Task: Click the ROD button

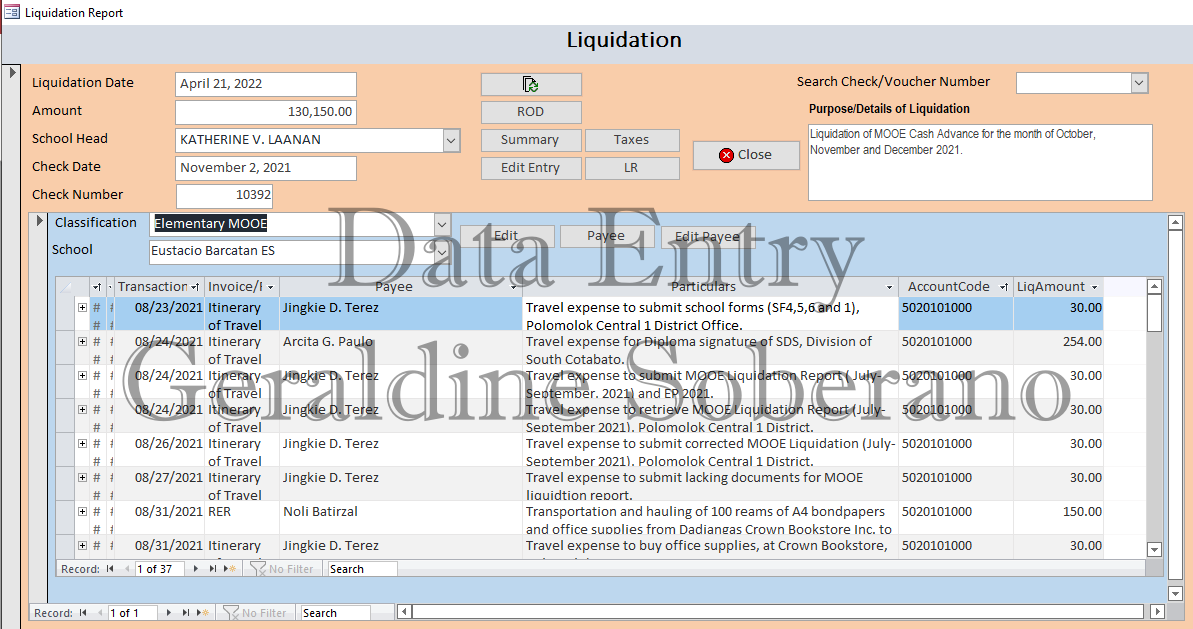Action: [531, 113]
